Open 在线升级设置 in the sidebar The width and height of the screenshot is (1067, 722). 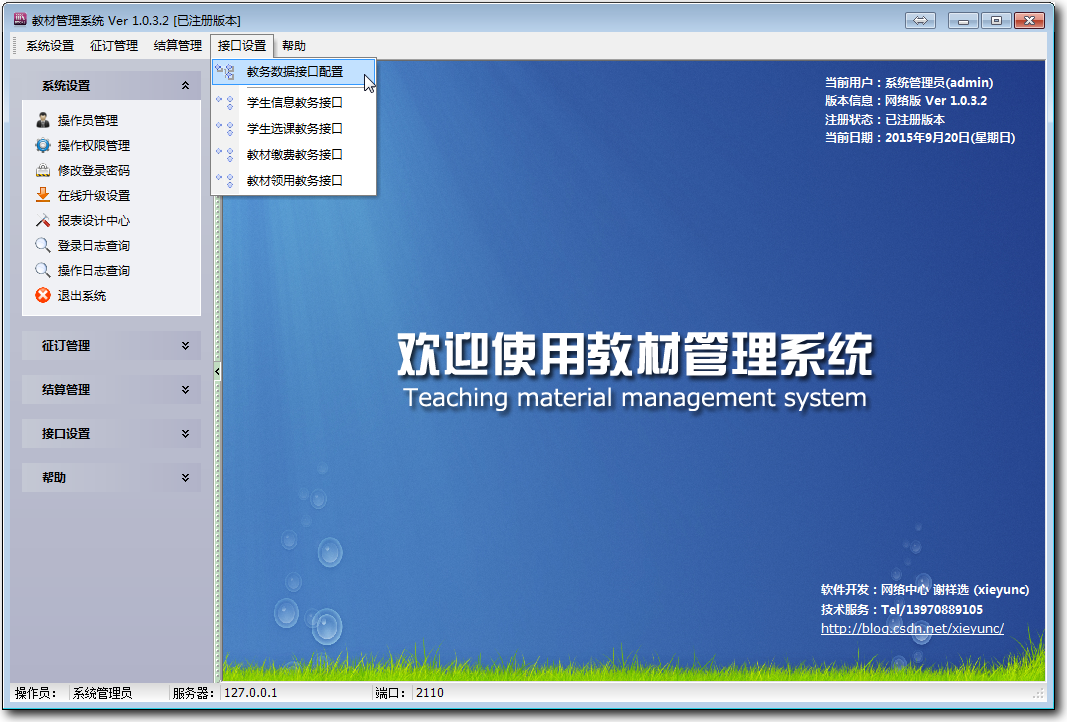tap(93, 196)
